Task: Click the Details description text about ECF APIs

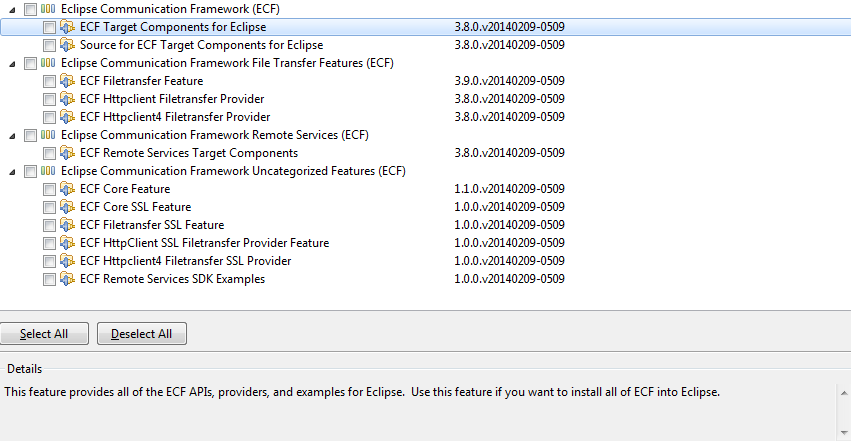Action: point(362,392)
